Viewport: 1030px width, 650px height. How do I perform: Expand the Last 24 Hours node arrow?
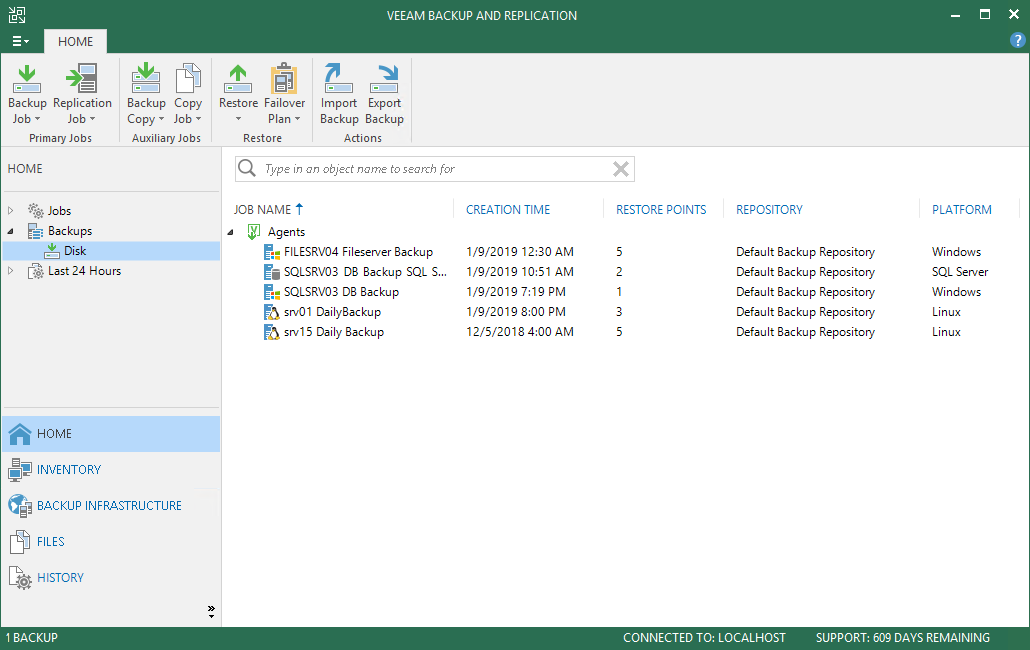click(x=11, y=271)
